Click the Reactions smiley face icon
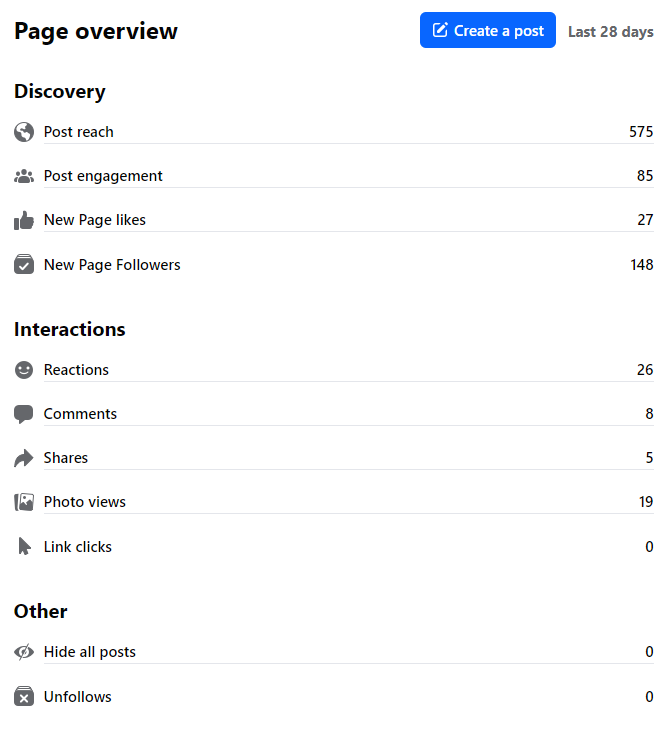 pos(24,370)
